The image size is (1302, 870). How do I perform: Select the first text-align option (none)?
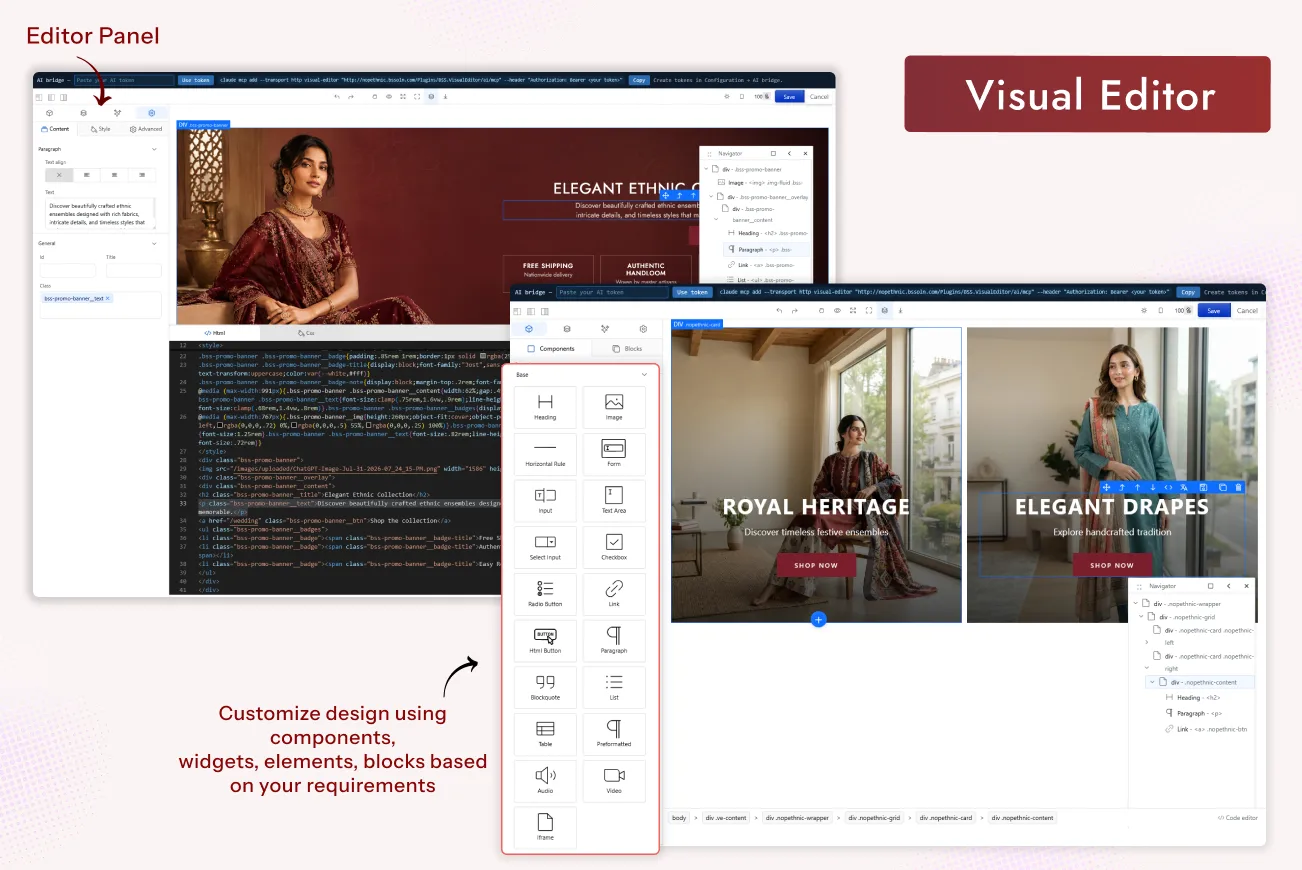[58, 175]
